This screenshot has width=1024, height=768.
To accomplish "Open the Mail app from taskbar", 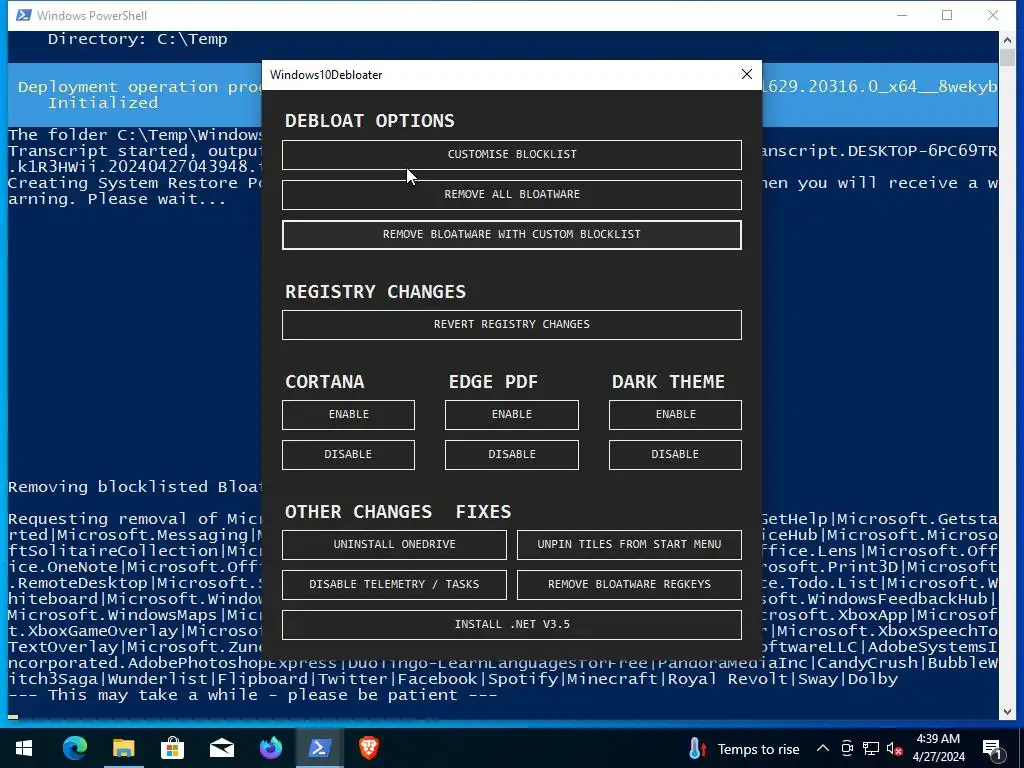I will pos(221,748).
